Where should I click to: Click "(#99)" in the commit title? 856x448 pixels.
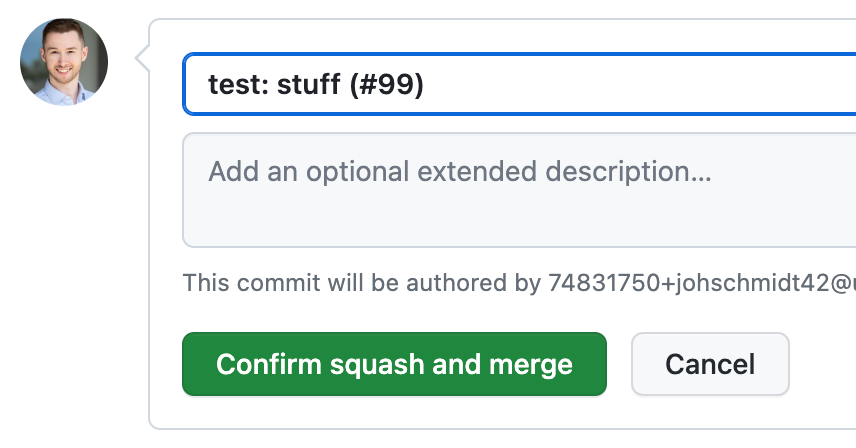tap(387, 85)
